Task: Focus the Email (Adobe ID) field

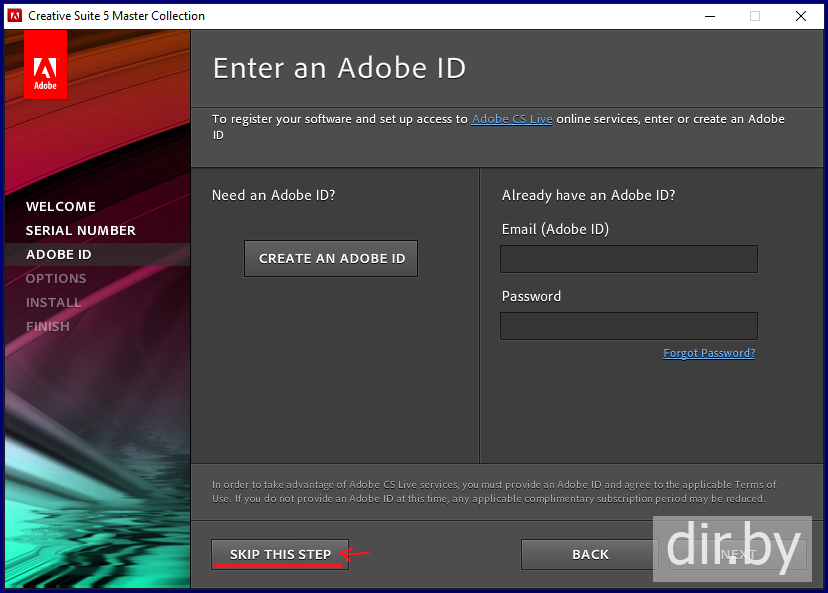Action: tap(628, 259)
